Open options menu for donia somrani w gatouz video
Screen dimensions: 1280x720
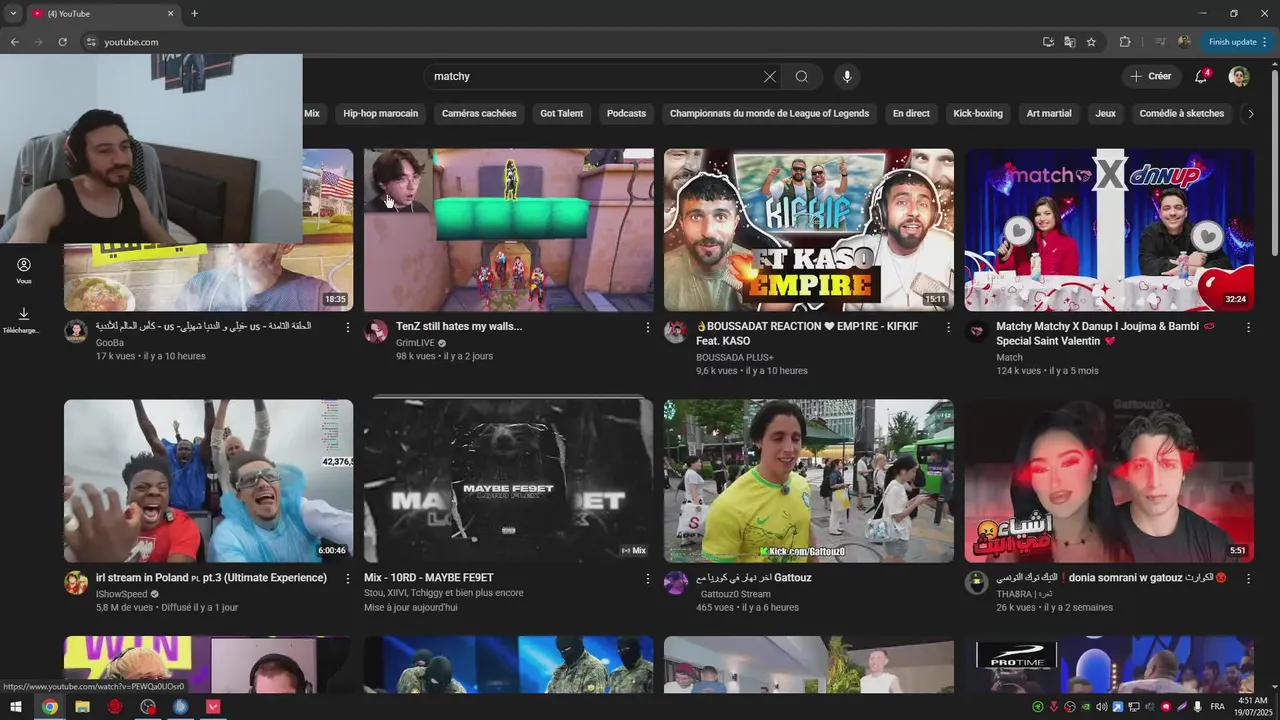1248,579
